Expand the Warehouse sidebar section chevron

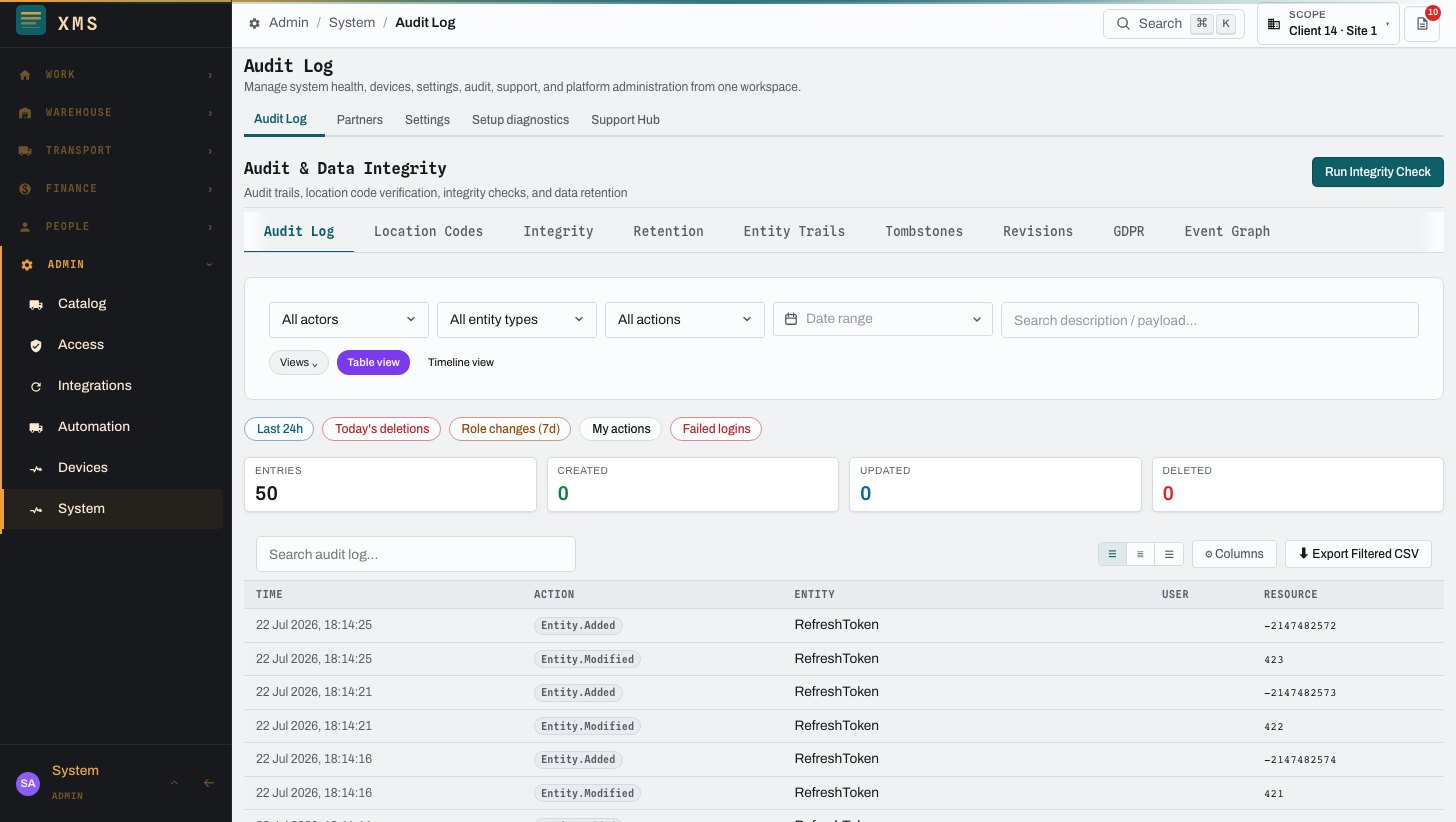[x=210, y=113]
